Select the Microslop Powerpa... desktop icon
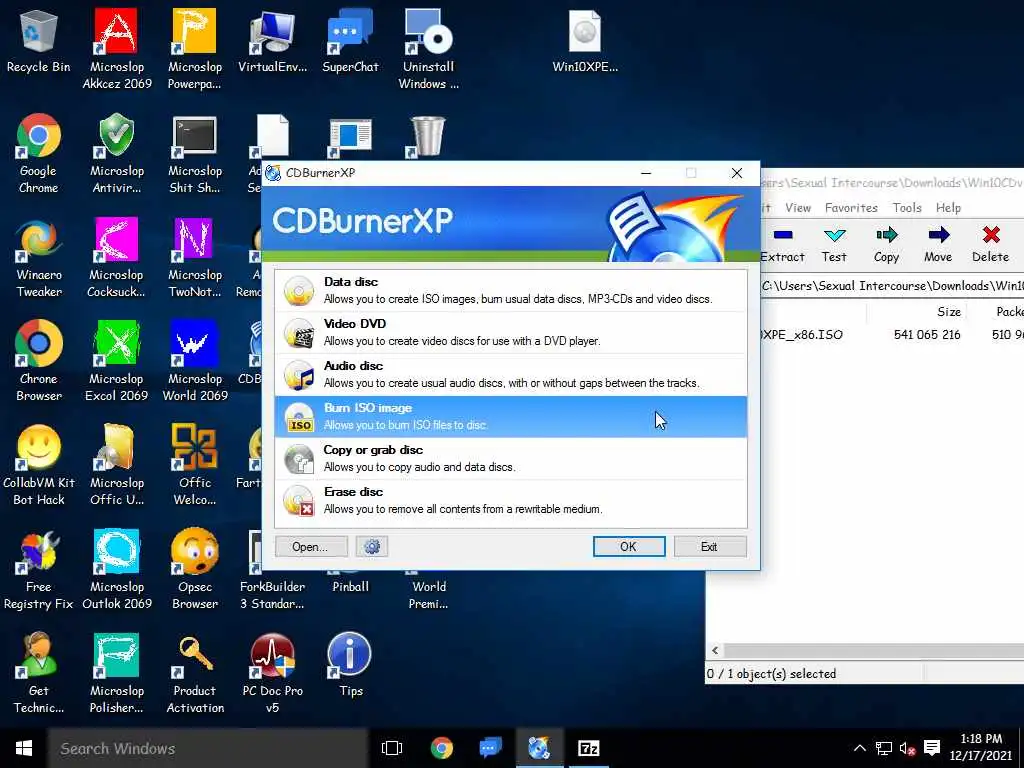 pyautogui.click(x=195, y=50)
